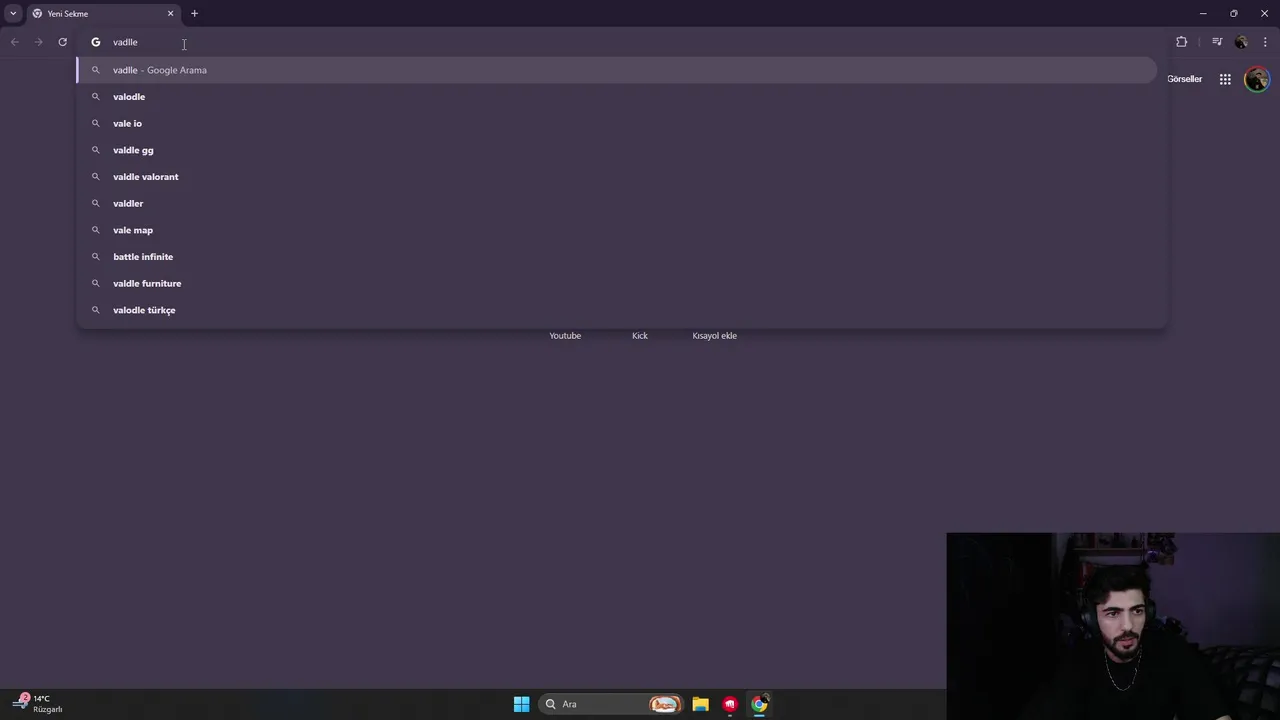
Task: Close the Yeni Sekme tab
Action: click(x=170, y=14)
